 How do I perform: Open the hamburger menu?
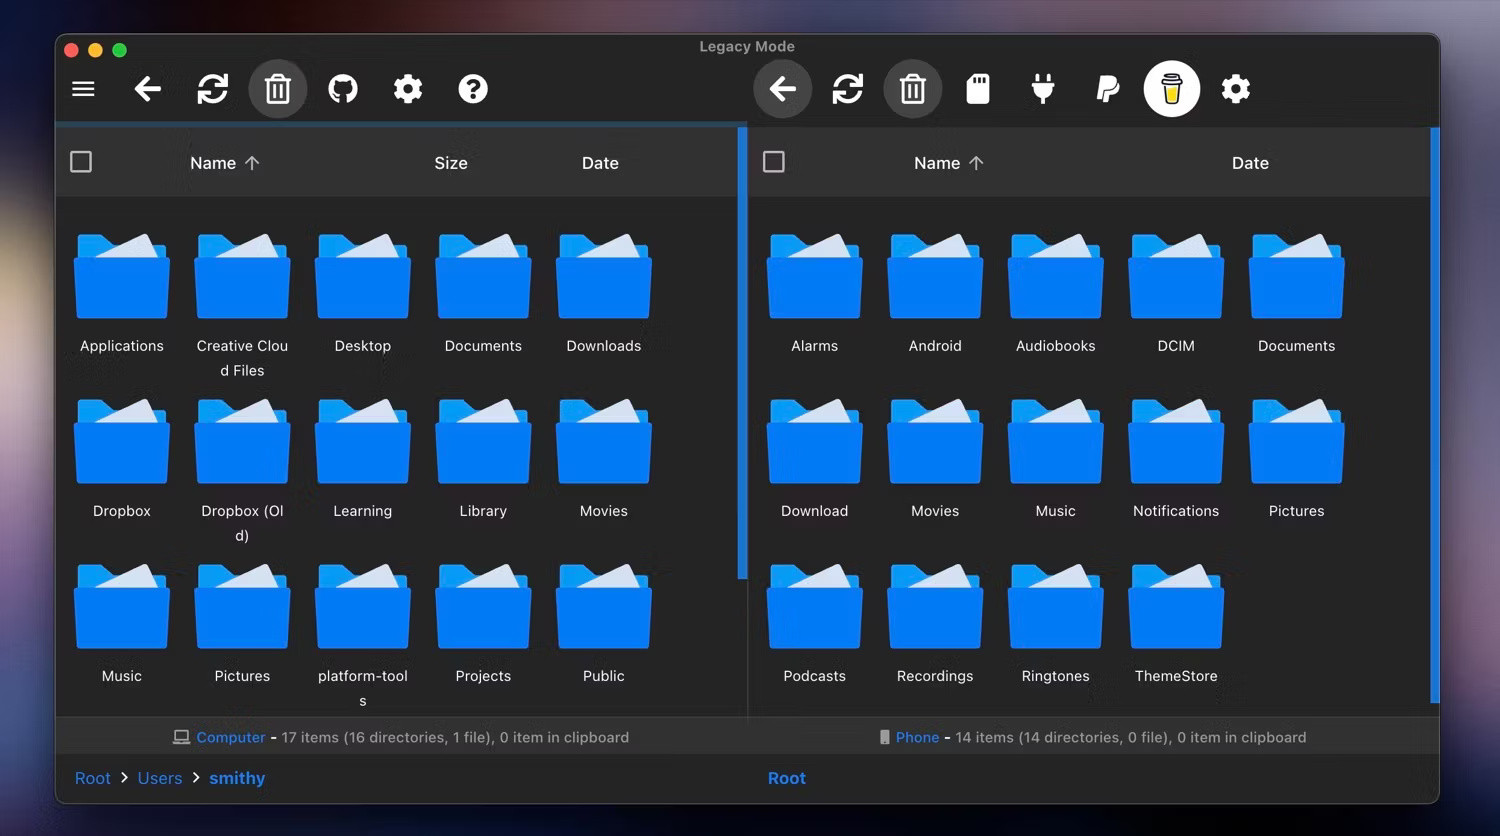[83, 88]
